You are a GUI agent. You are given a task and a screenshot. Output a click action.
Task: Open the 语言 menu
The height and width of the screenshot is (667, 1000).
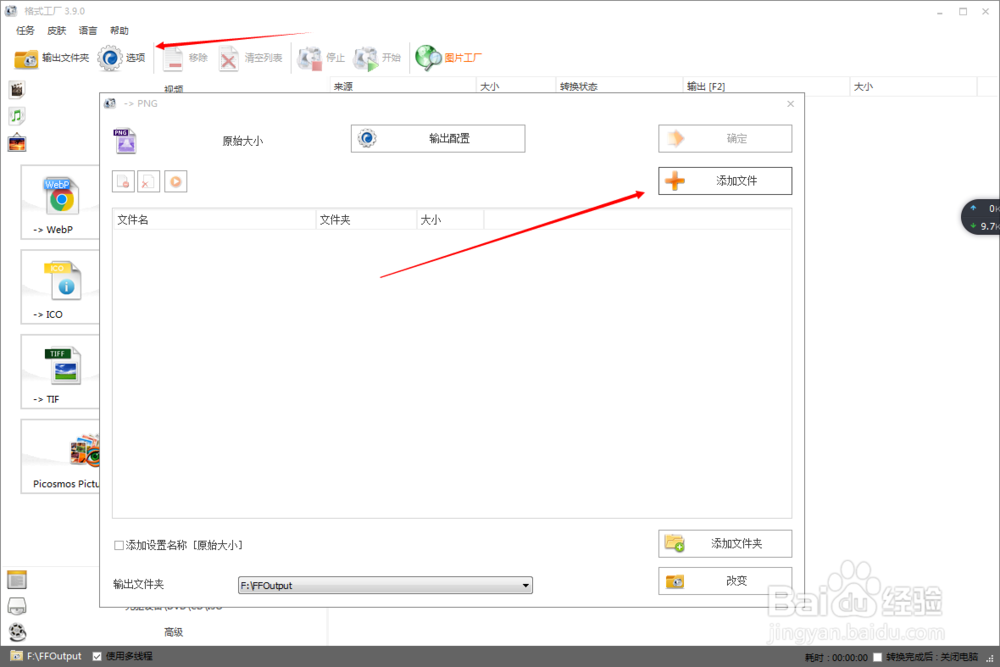pos(87,30)
